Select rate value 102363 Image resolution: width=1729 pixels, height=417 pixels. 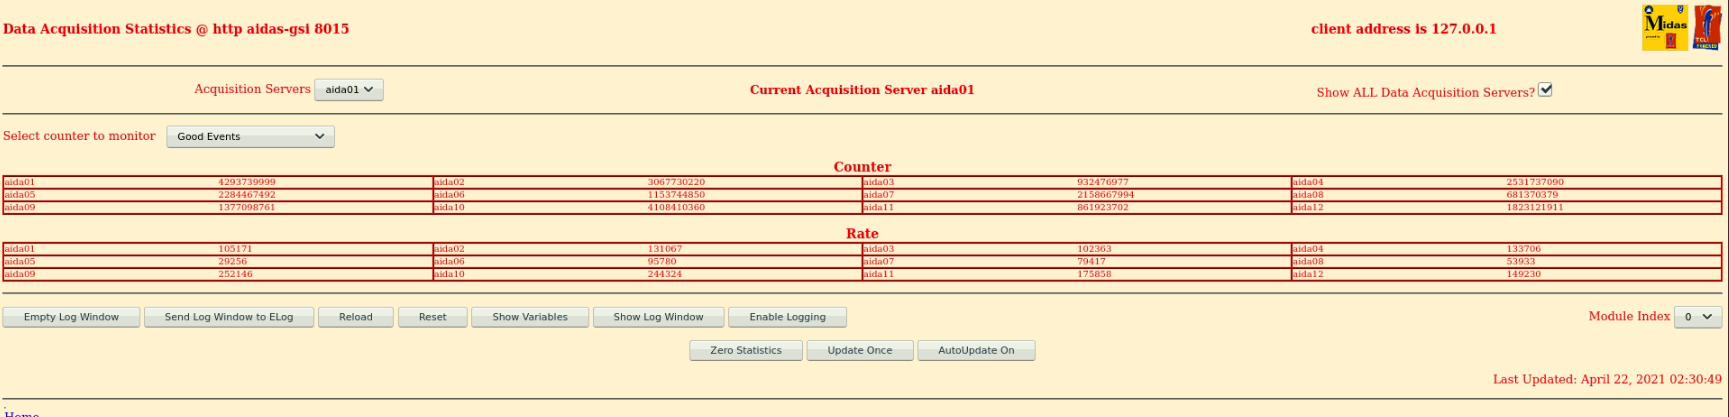click(1094, 249)
